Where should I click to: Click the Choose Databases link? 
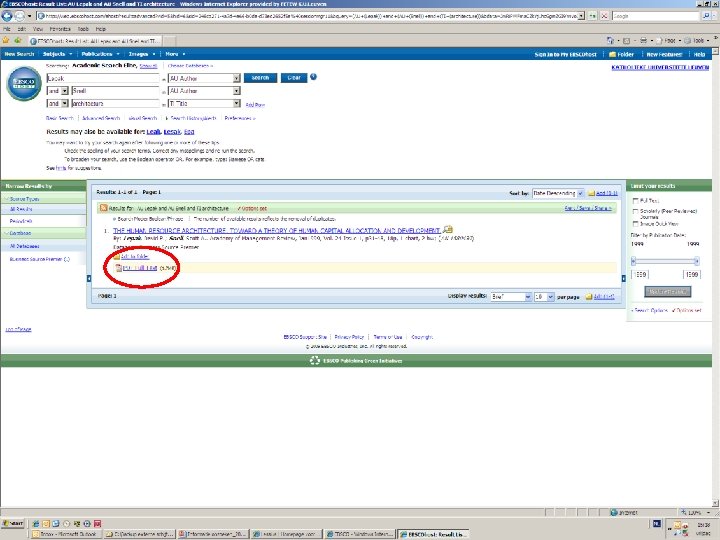pos(190,66)
